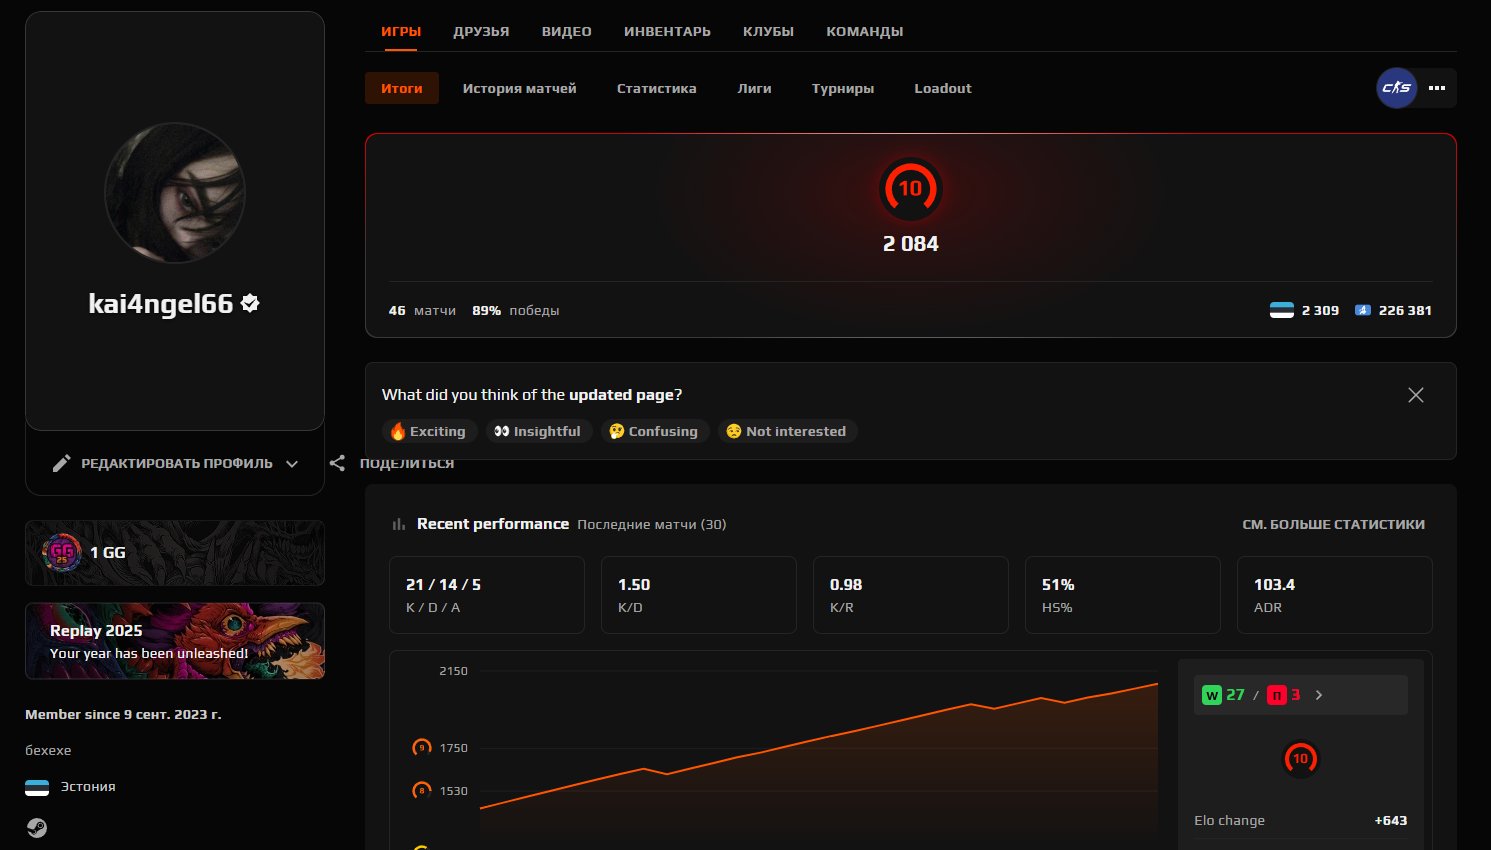Switch to the ИНВЕНТАРЬ tab
Image resolution: width=1491 pixels, height=850 pixels.
[x=667, y=31]
